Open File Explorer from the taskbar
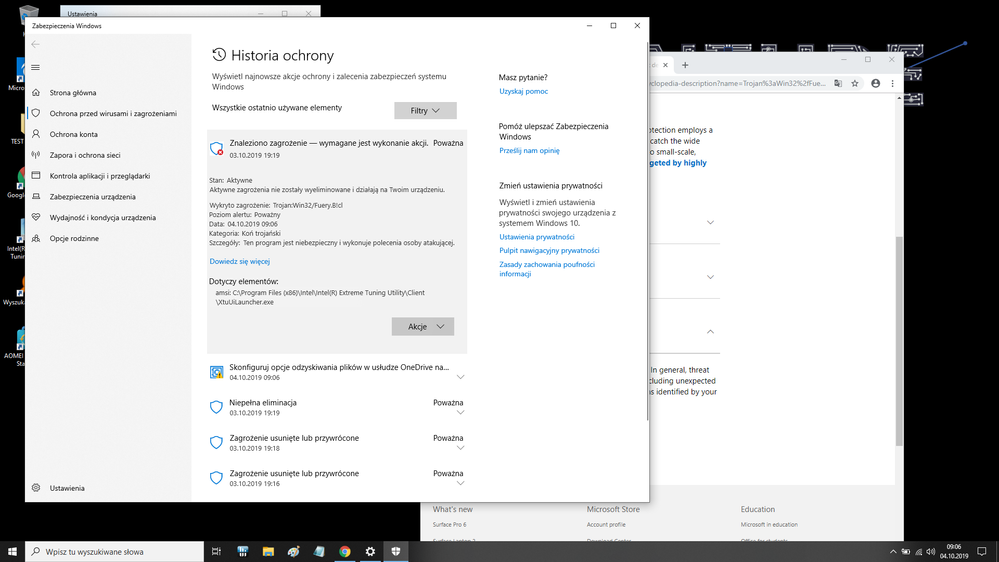The height and width of the screenshot is (562, 999). point(268,551)
